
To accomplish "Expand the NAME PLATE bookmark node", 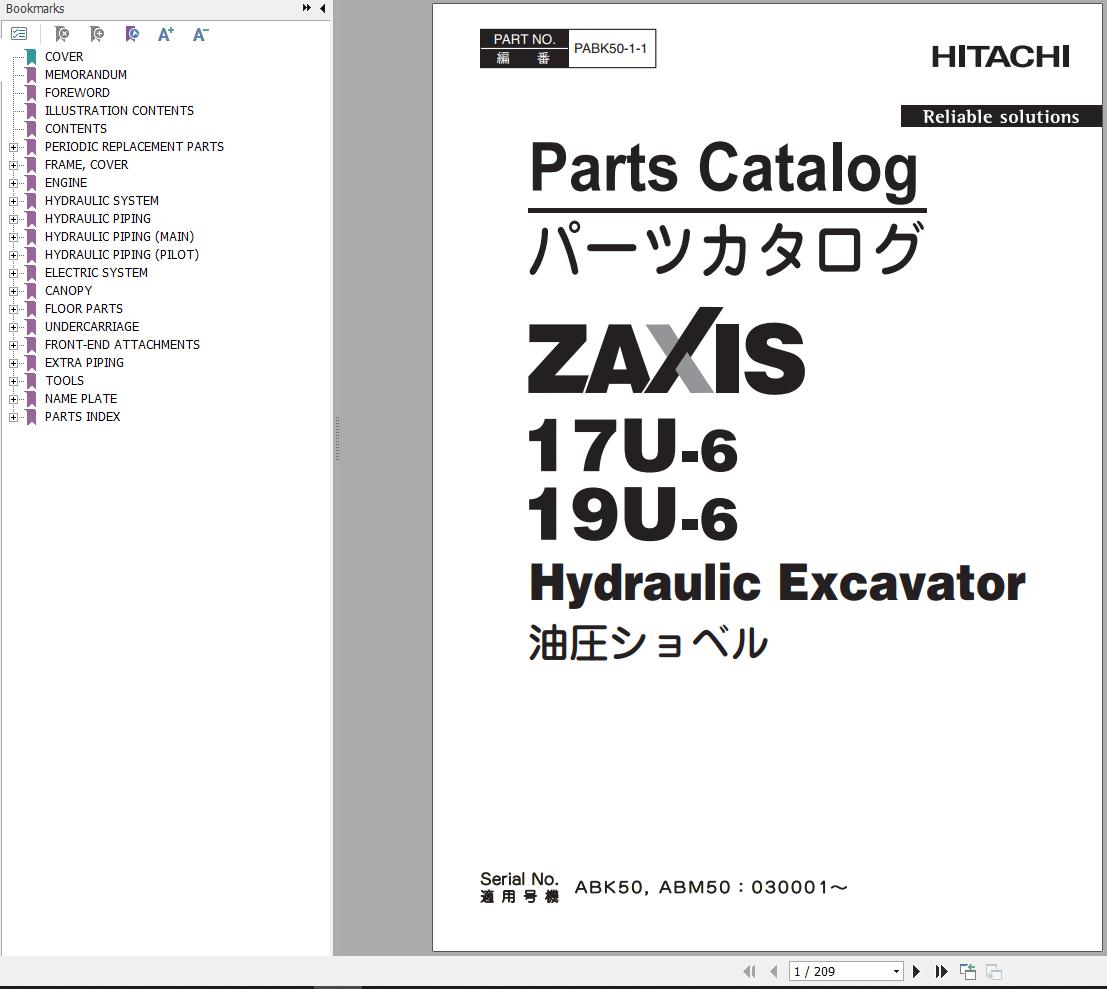I will [x=13, y=399].
